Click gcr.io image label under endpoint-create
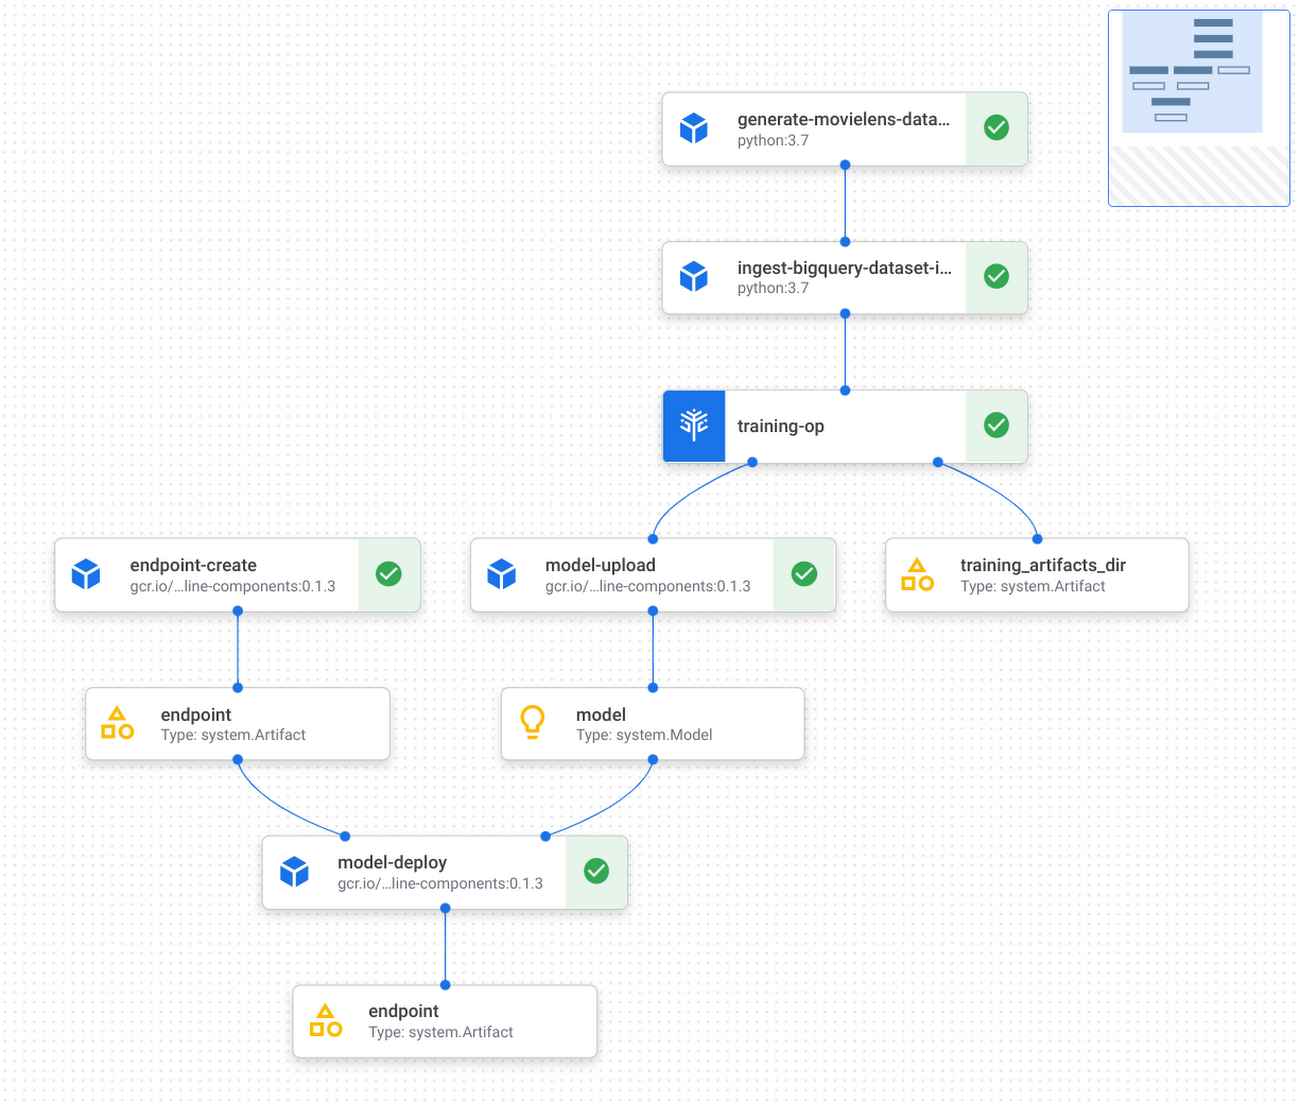 [x=233, y=586]
